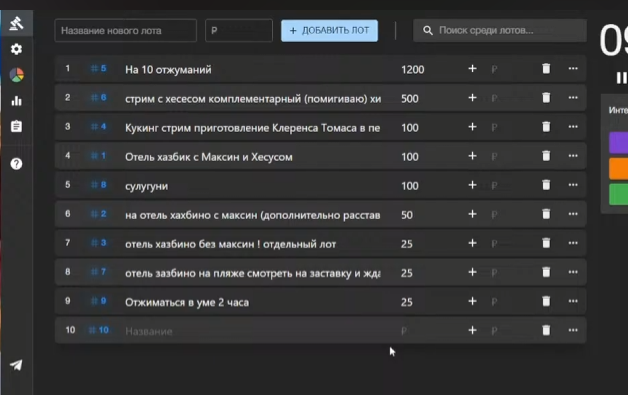Delete the 'стрим с хесесом' lot
Screen dimensions: 628x395
546,98
